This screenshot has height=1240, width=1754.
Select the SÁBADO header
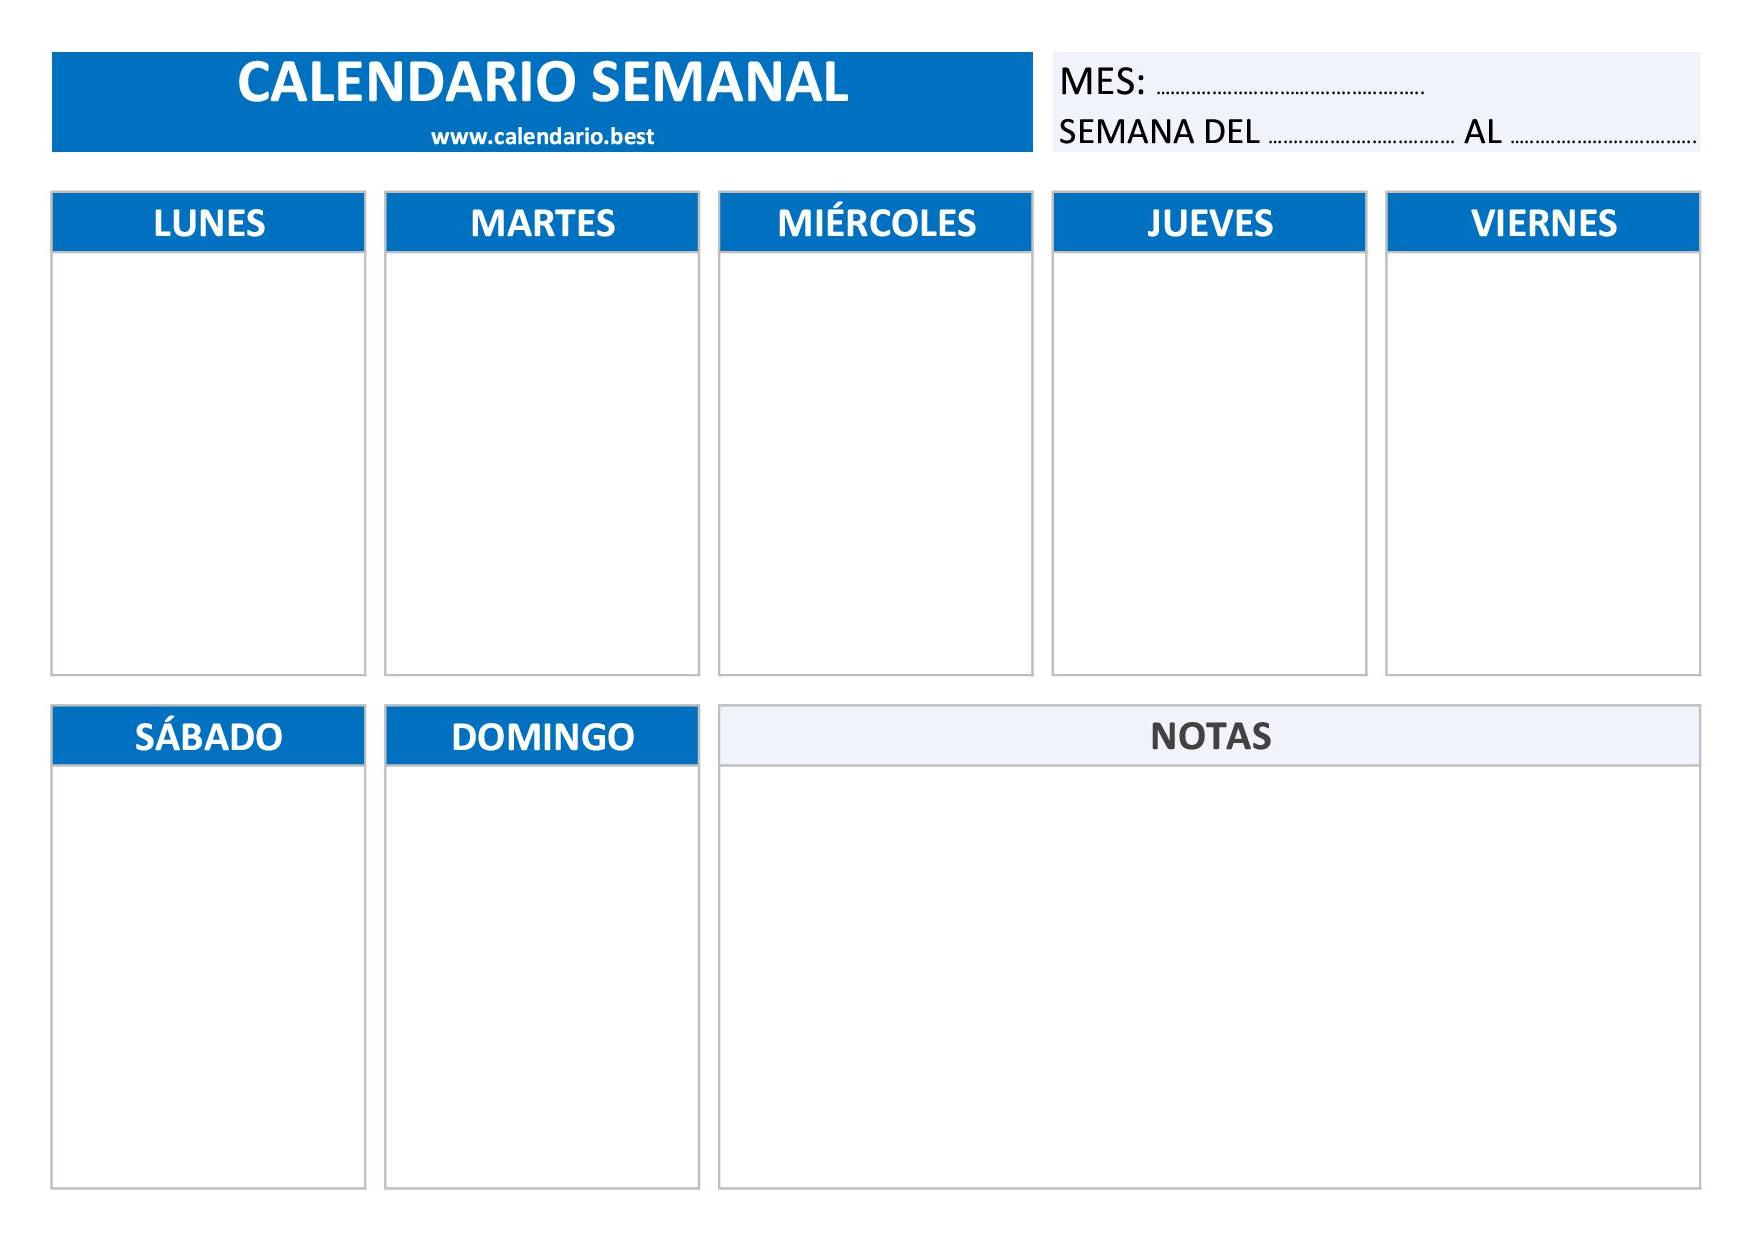(208, 736)
